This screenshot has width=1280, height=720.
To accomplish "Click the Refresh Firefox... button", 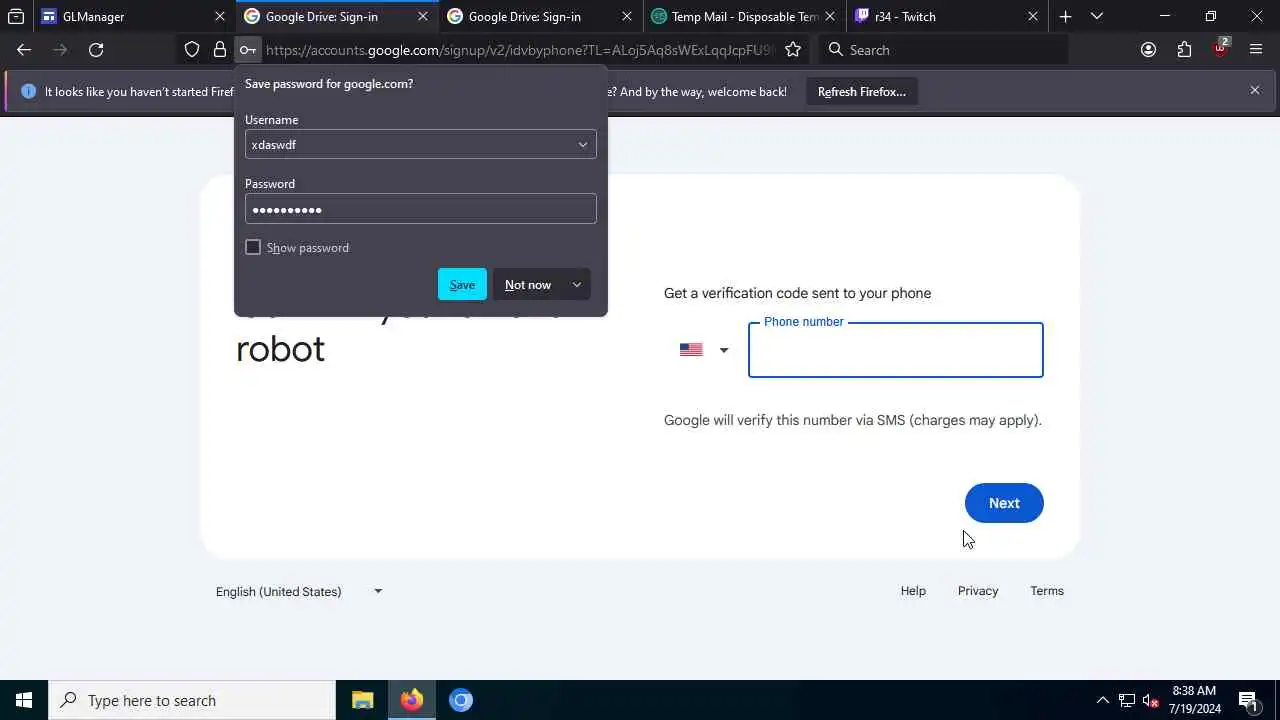I will coord(862,91).
